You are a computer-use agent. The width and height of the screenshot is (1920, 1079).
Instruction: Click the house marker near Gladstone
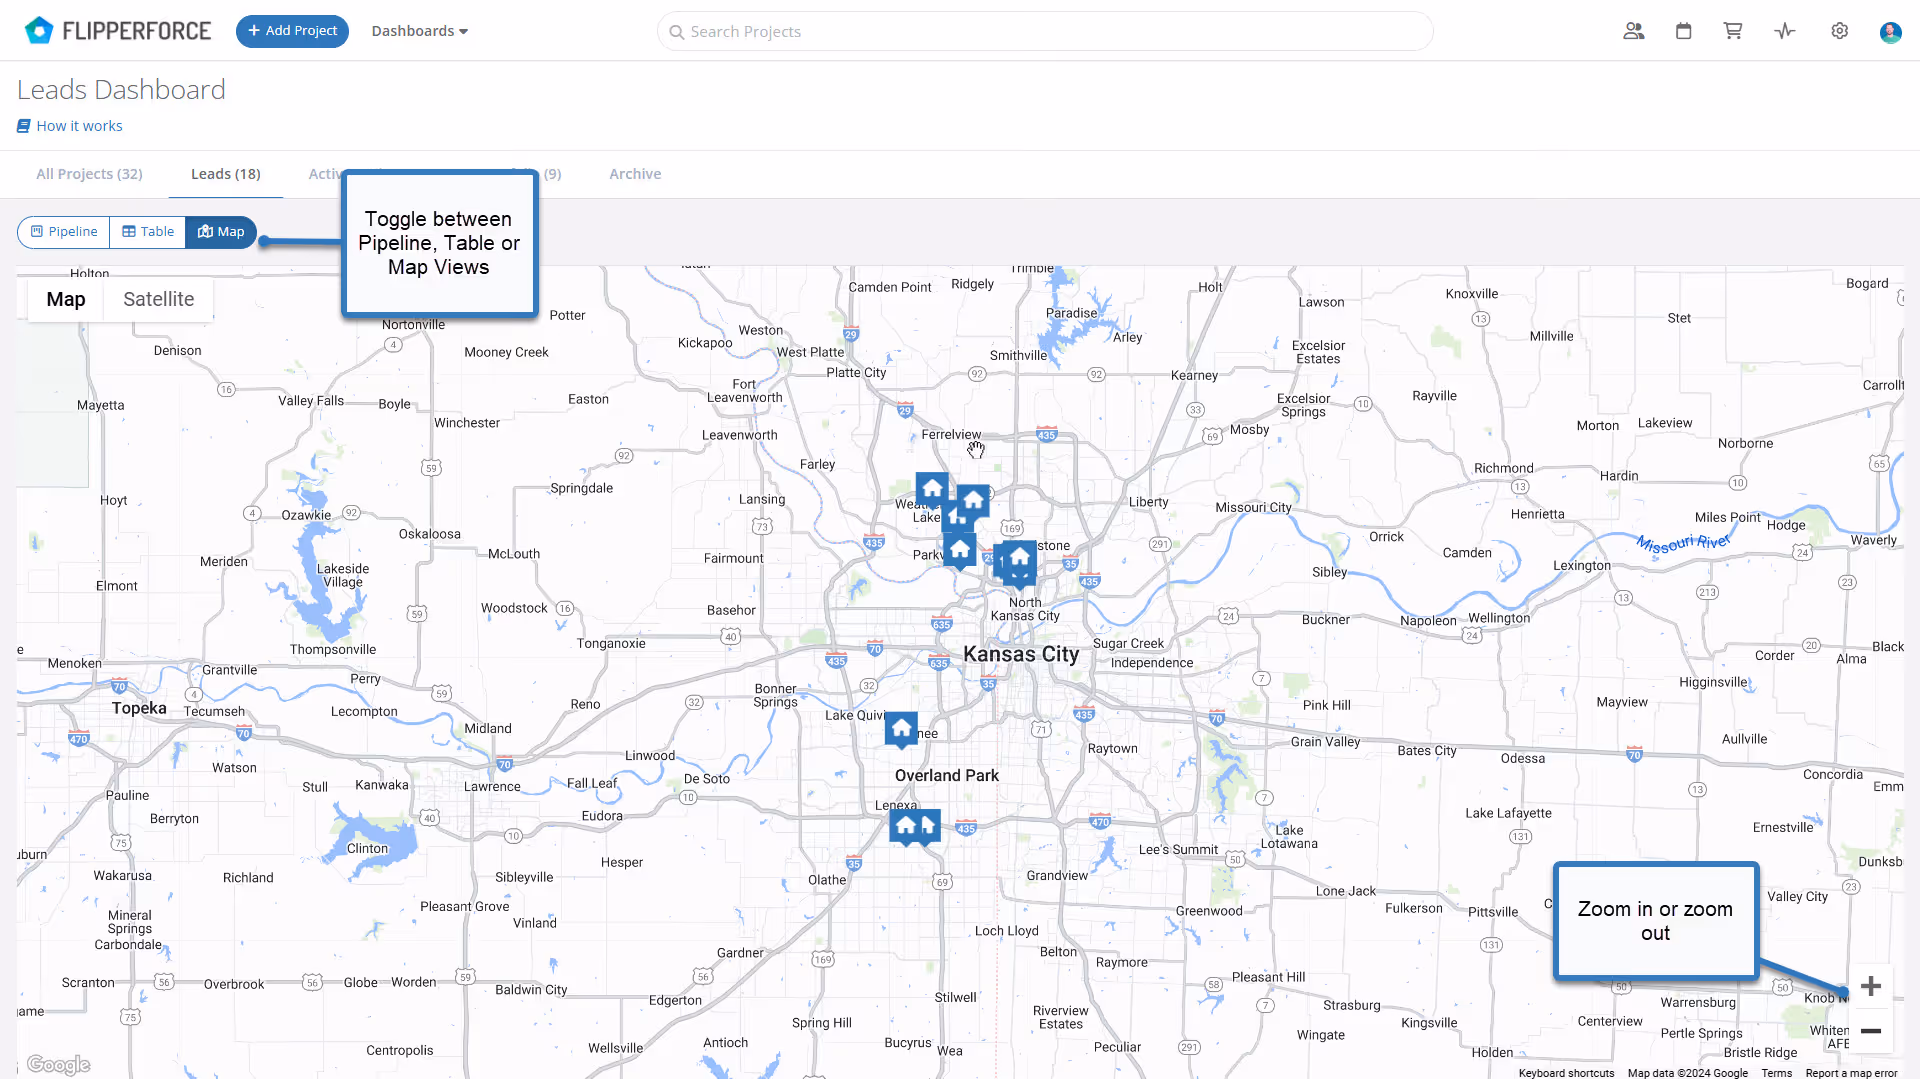pos(1020,558)
